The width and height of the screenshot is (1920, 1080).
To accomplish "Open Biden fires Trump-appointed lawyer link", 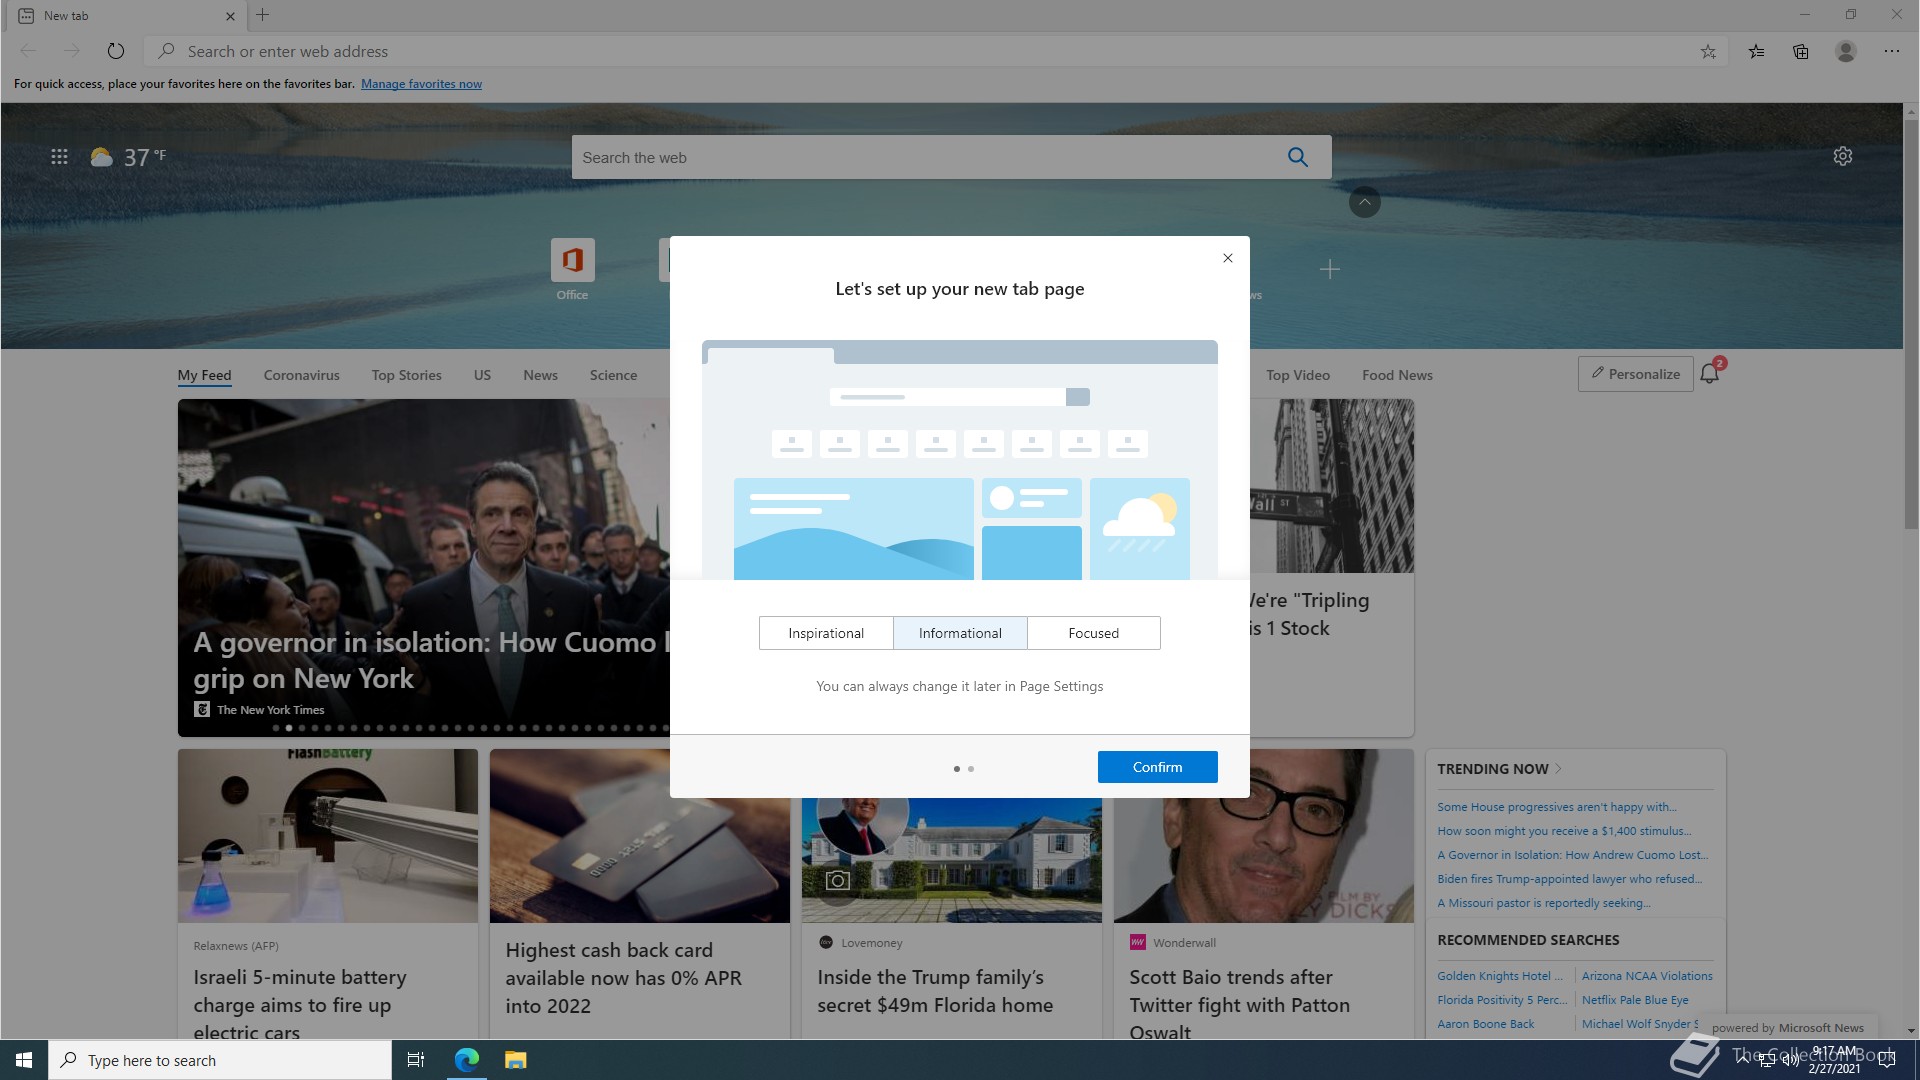I will point(1569,879).
